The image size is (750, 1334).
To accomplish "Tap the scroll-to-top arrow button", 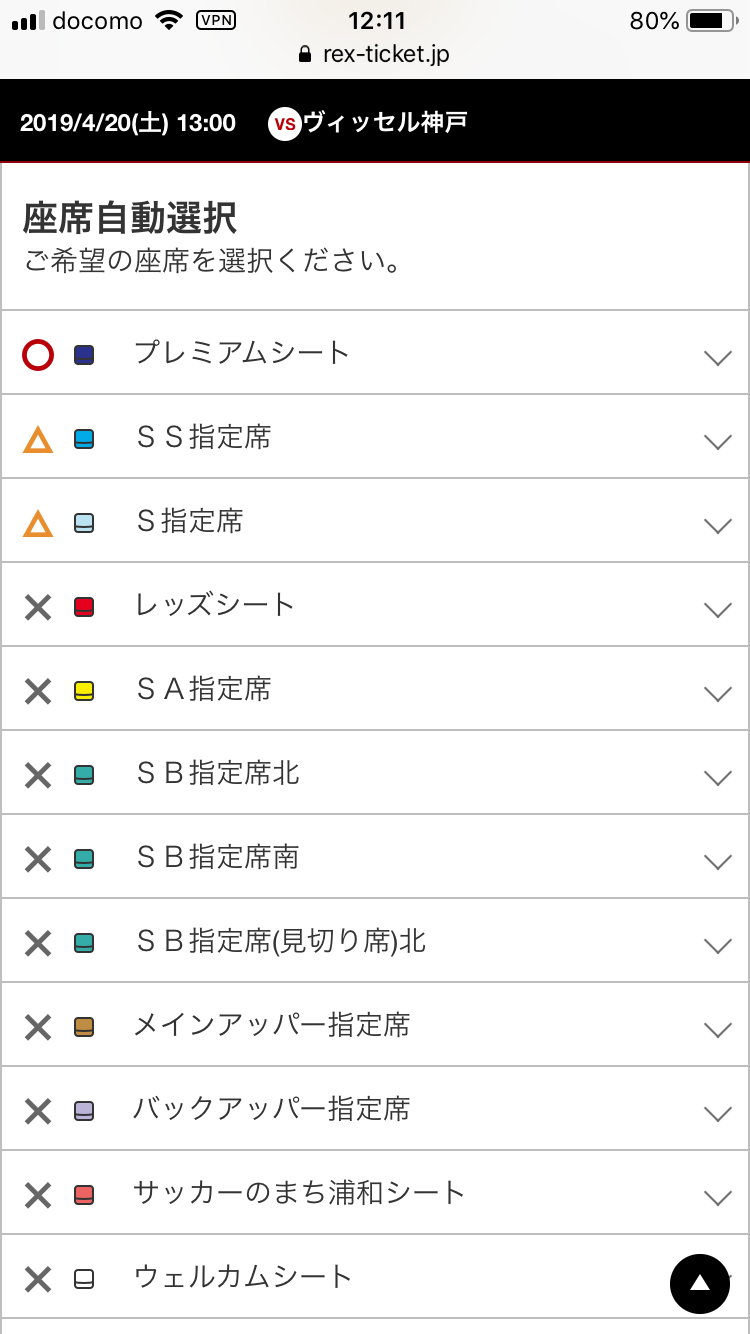I will point(700,1283).
